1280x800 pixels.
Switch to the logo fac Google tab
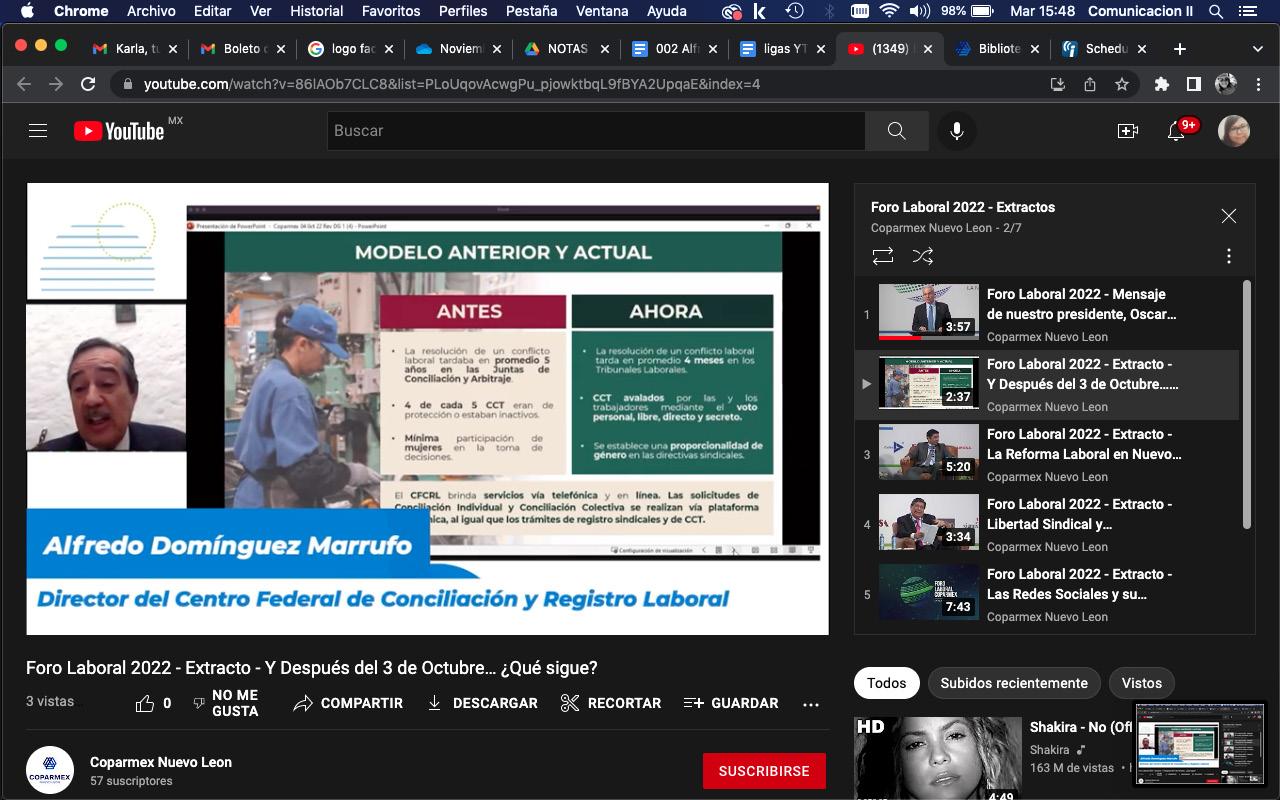click(x=349, y=48)
